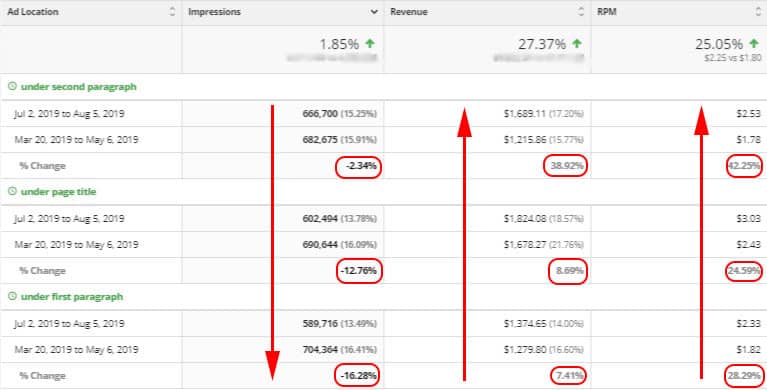Select the -12.76% change value
767x390 pixels.
point(360,271)
